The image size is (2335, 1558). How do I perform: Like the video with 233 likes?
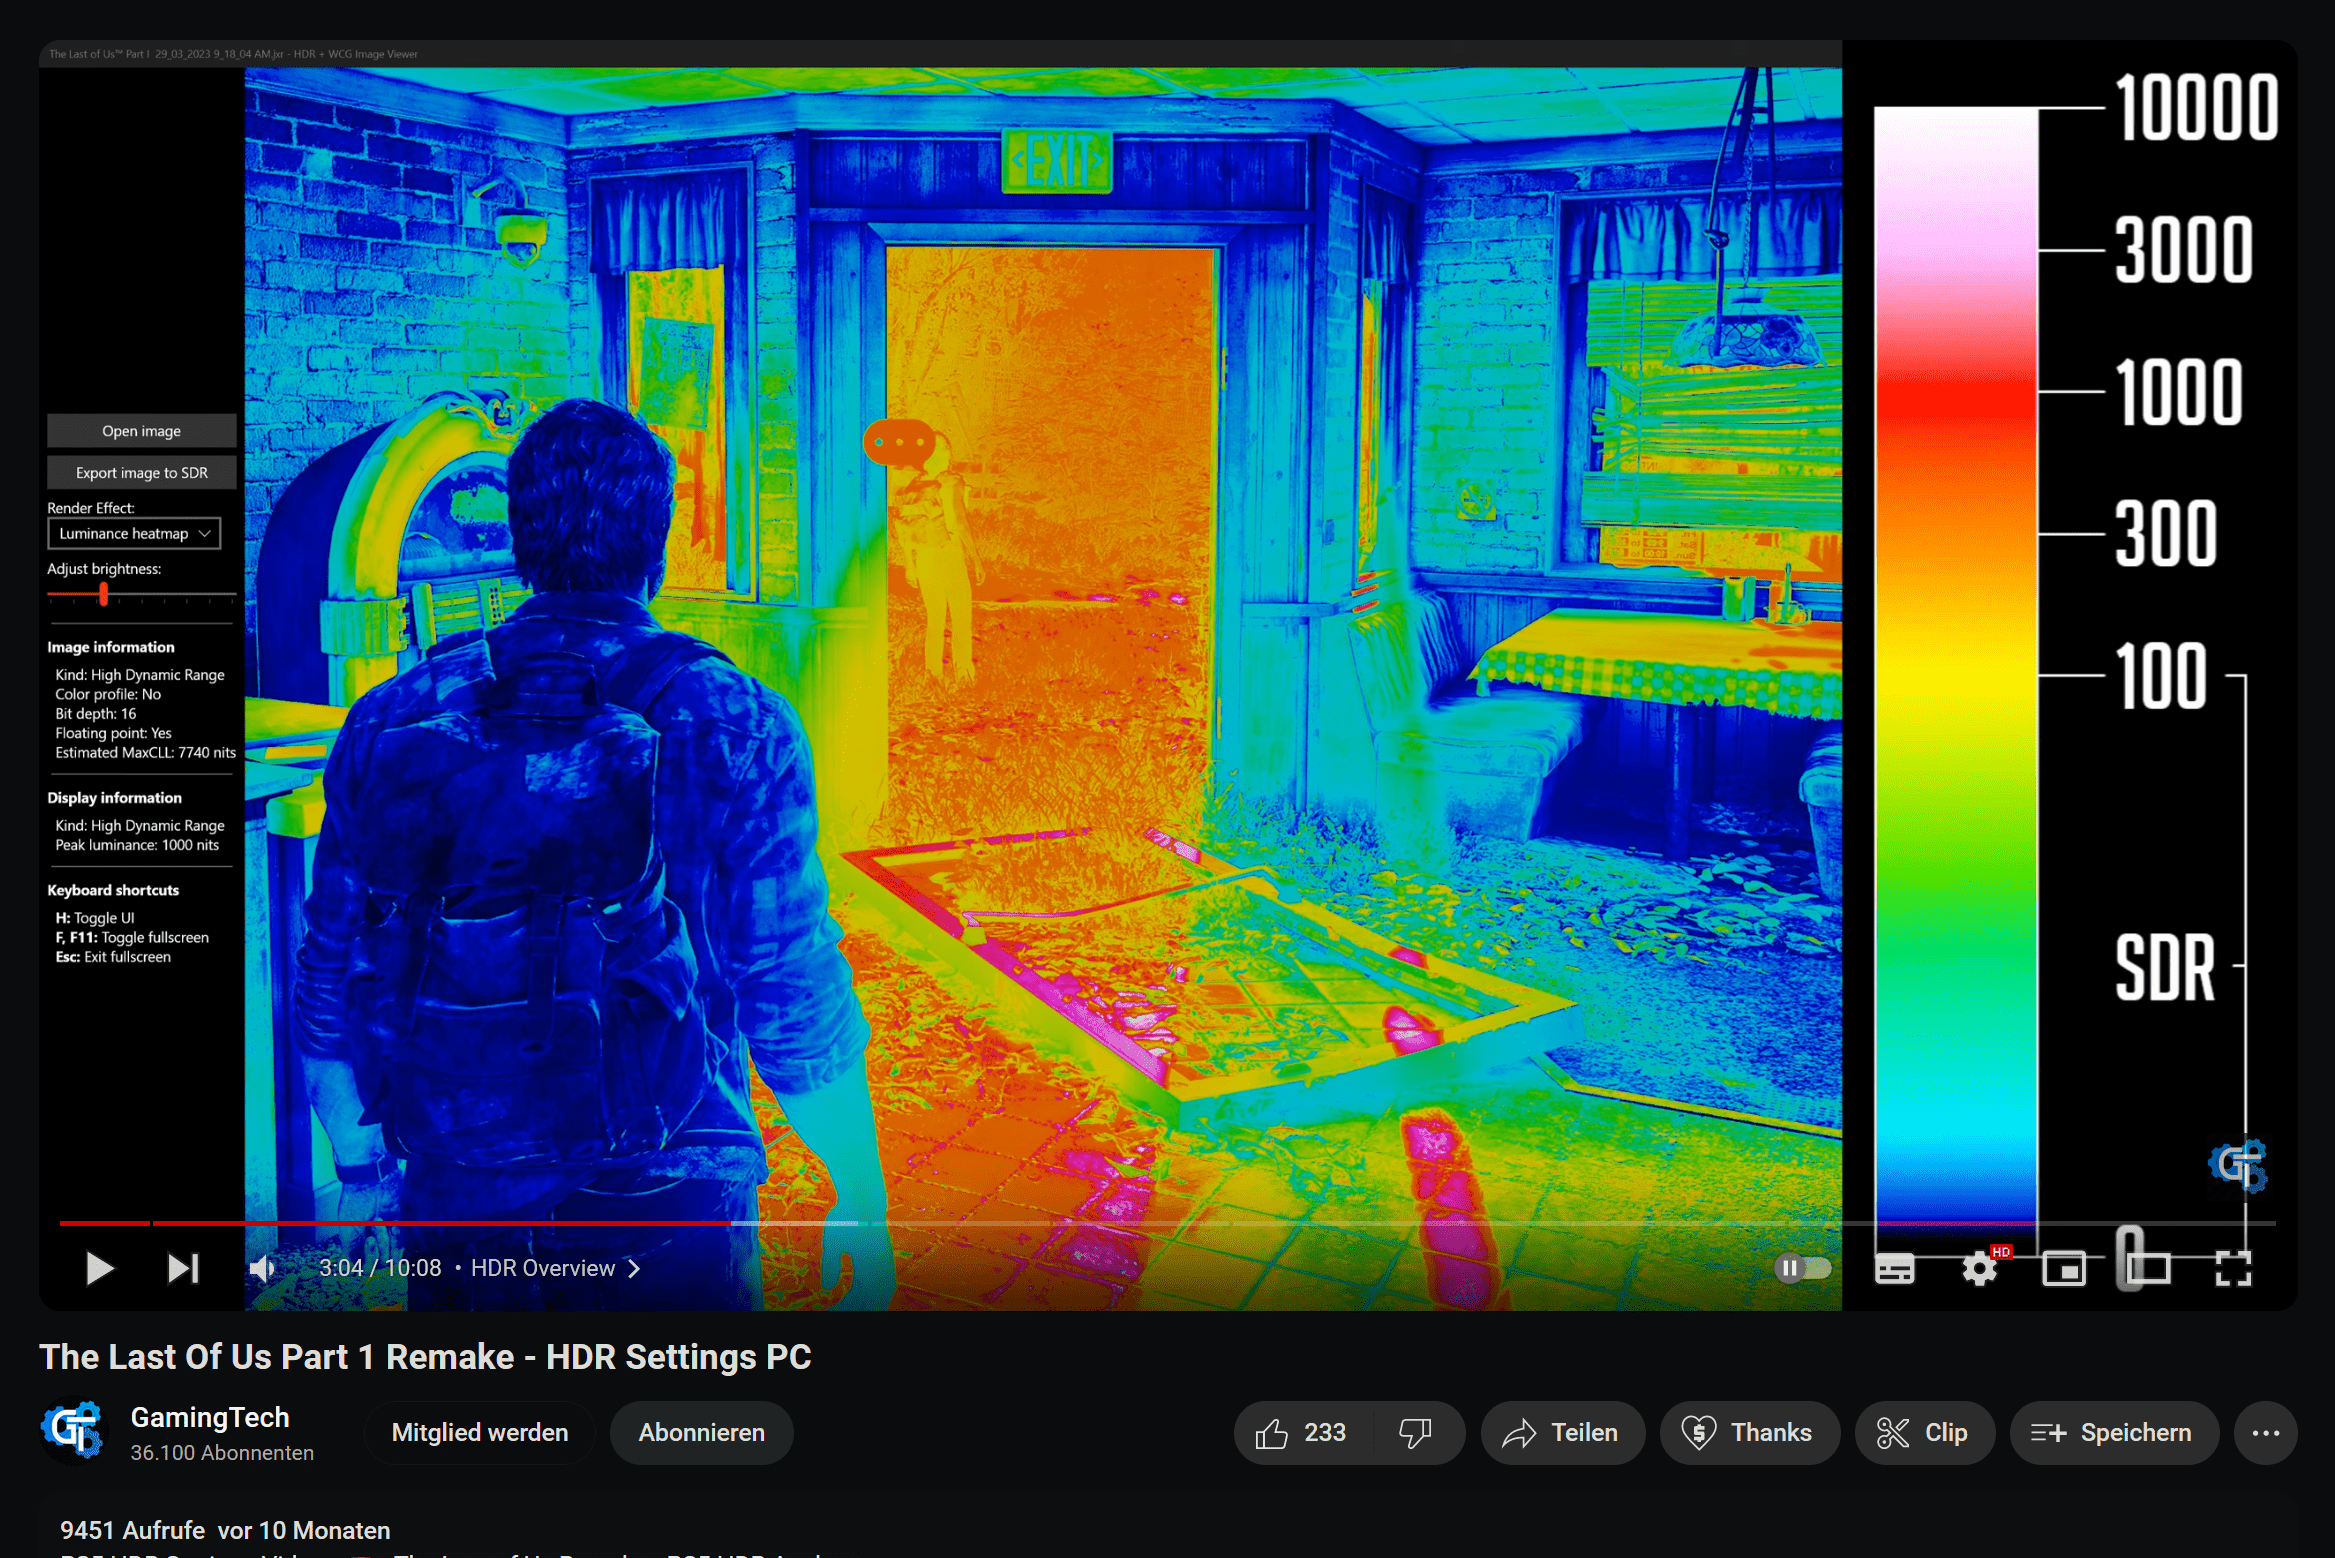pos(1303,1432)
